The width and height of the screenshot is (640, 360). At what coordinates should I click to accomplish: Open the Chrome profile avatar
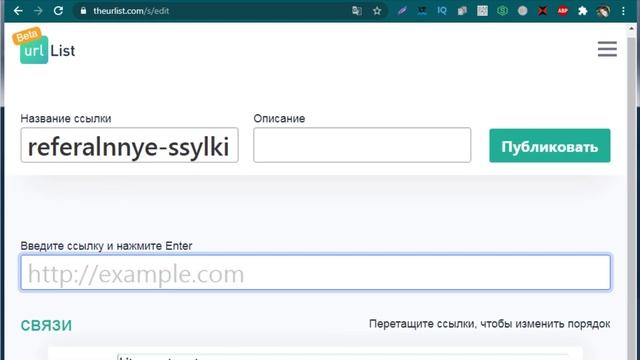603,11
